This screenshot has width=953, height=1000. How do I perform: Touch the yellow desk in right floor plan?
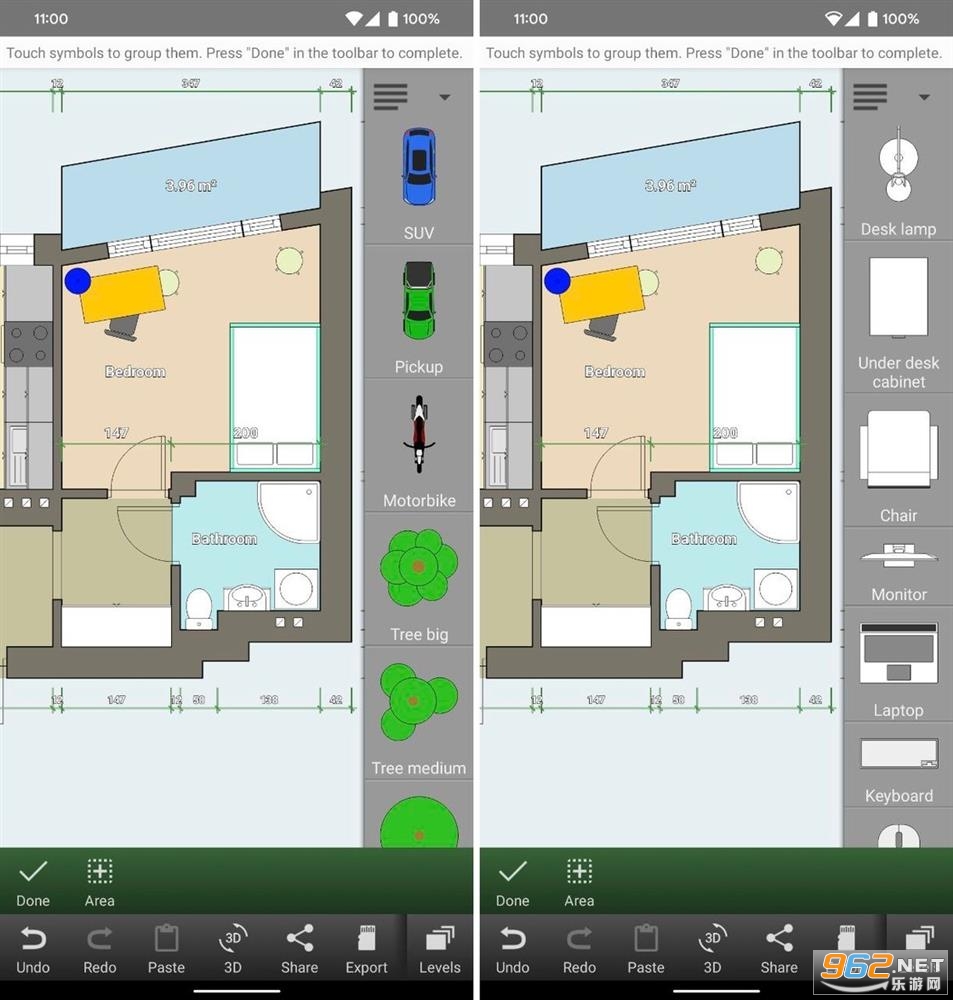(x=602, y=294)
